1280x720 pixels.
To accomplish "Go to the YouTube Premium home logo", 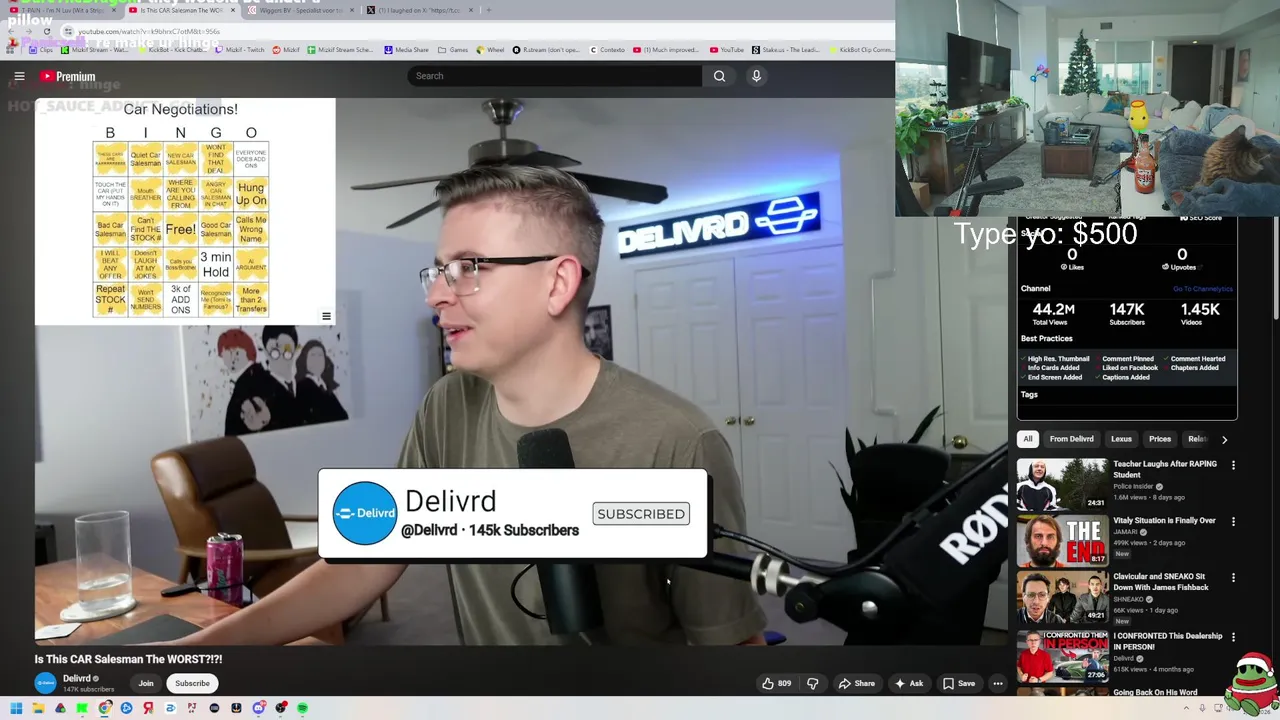I will [x=68, y=76].
